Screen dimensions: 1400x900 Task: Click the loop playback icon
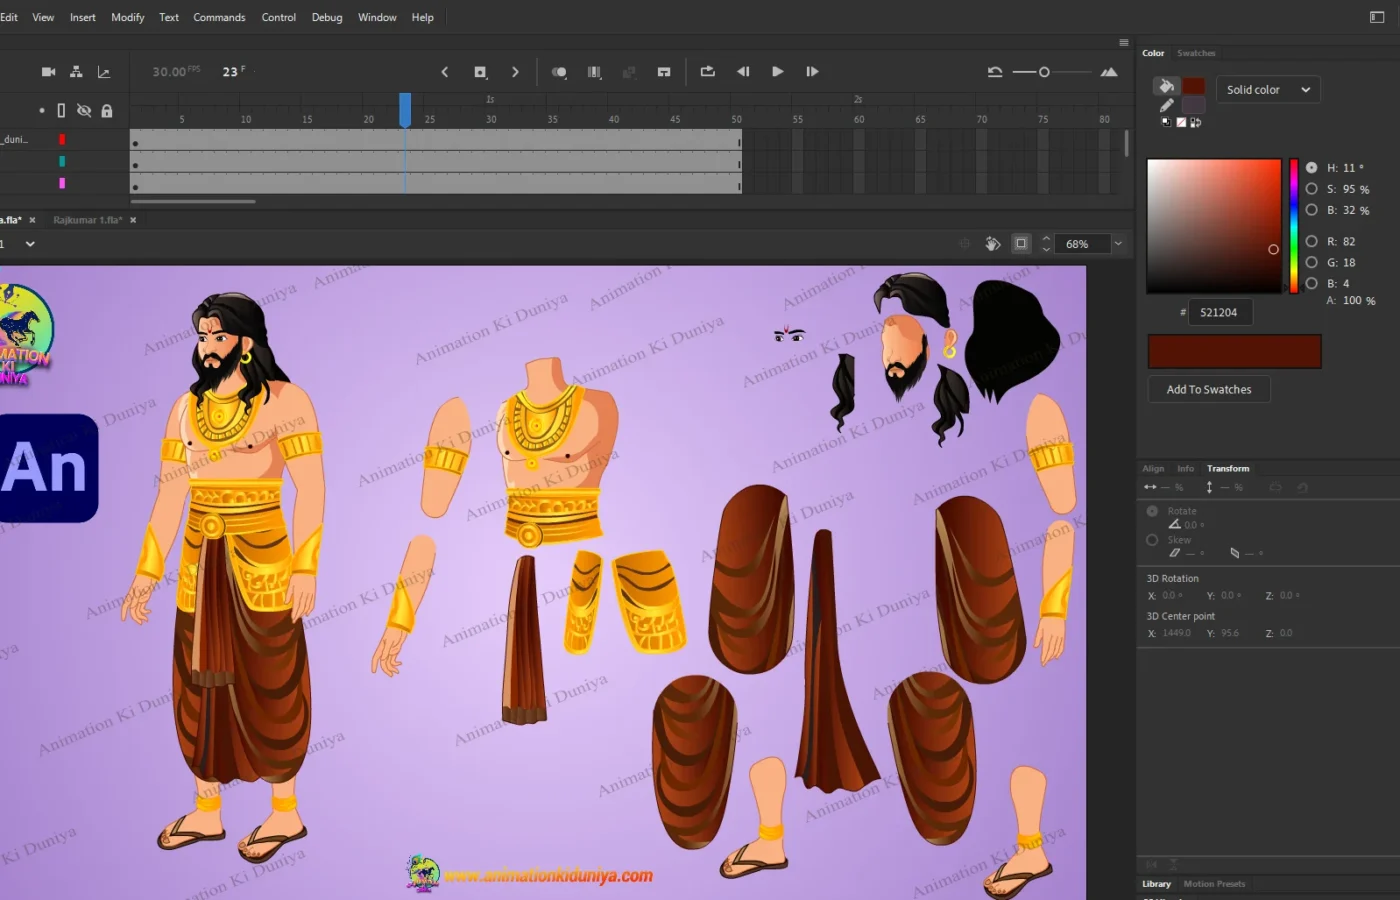(707, 72)
